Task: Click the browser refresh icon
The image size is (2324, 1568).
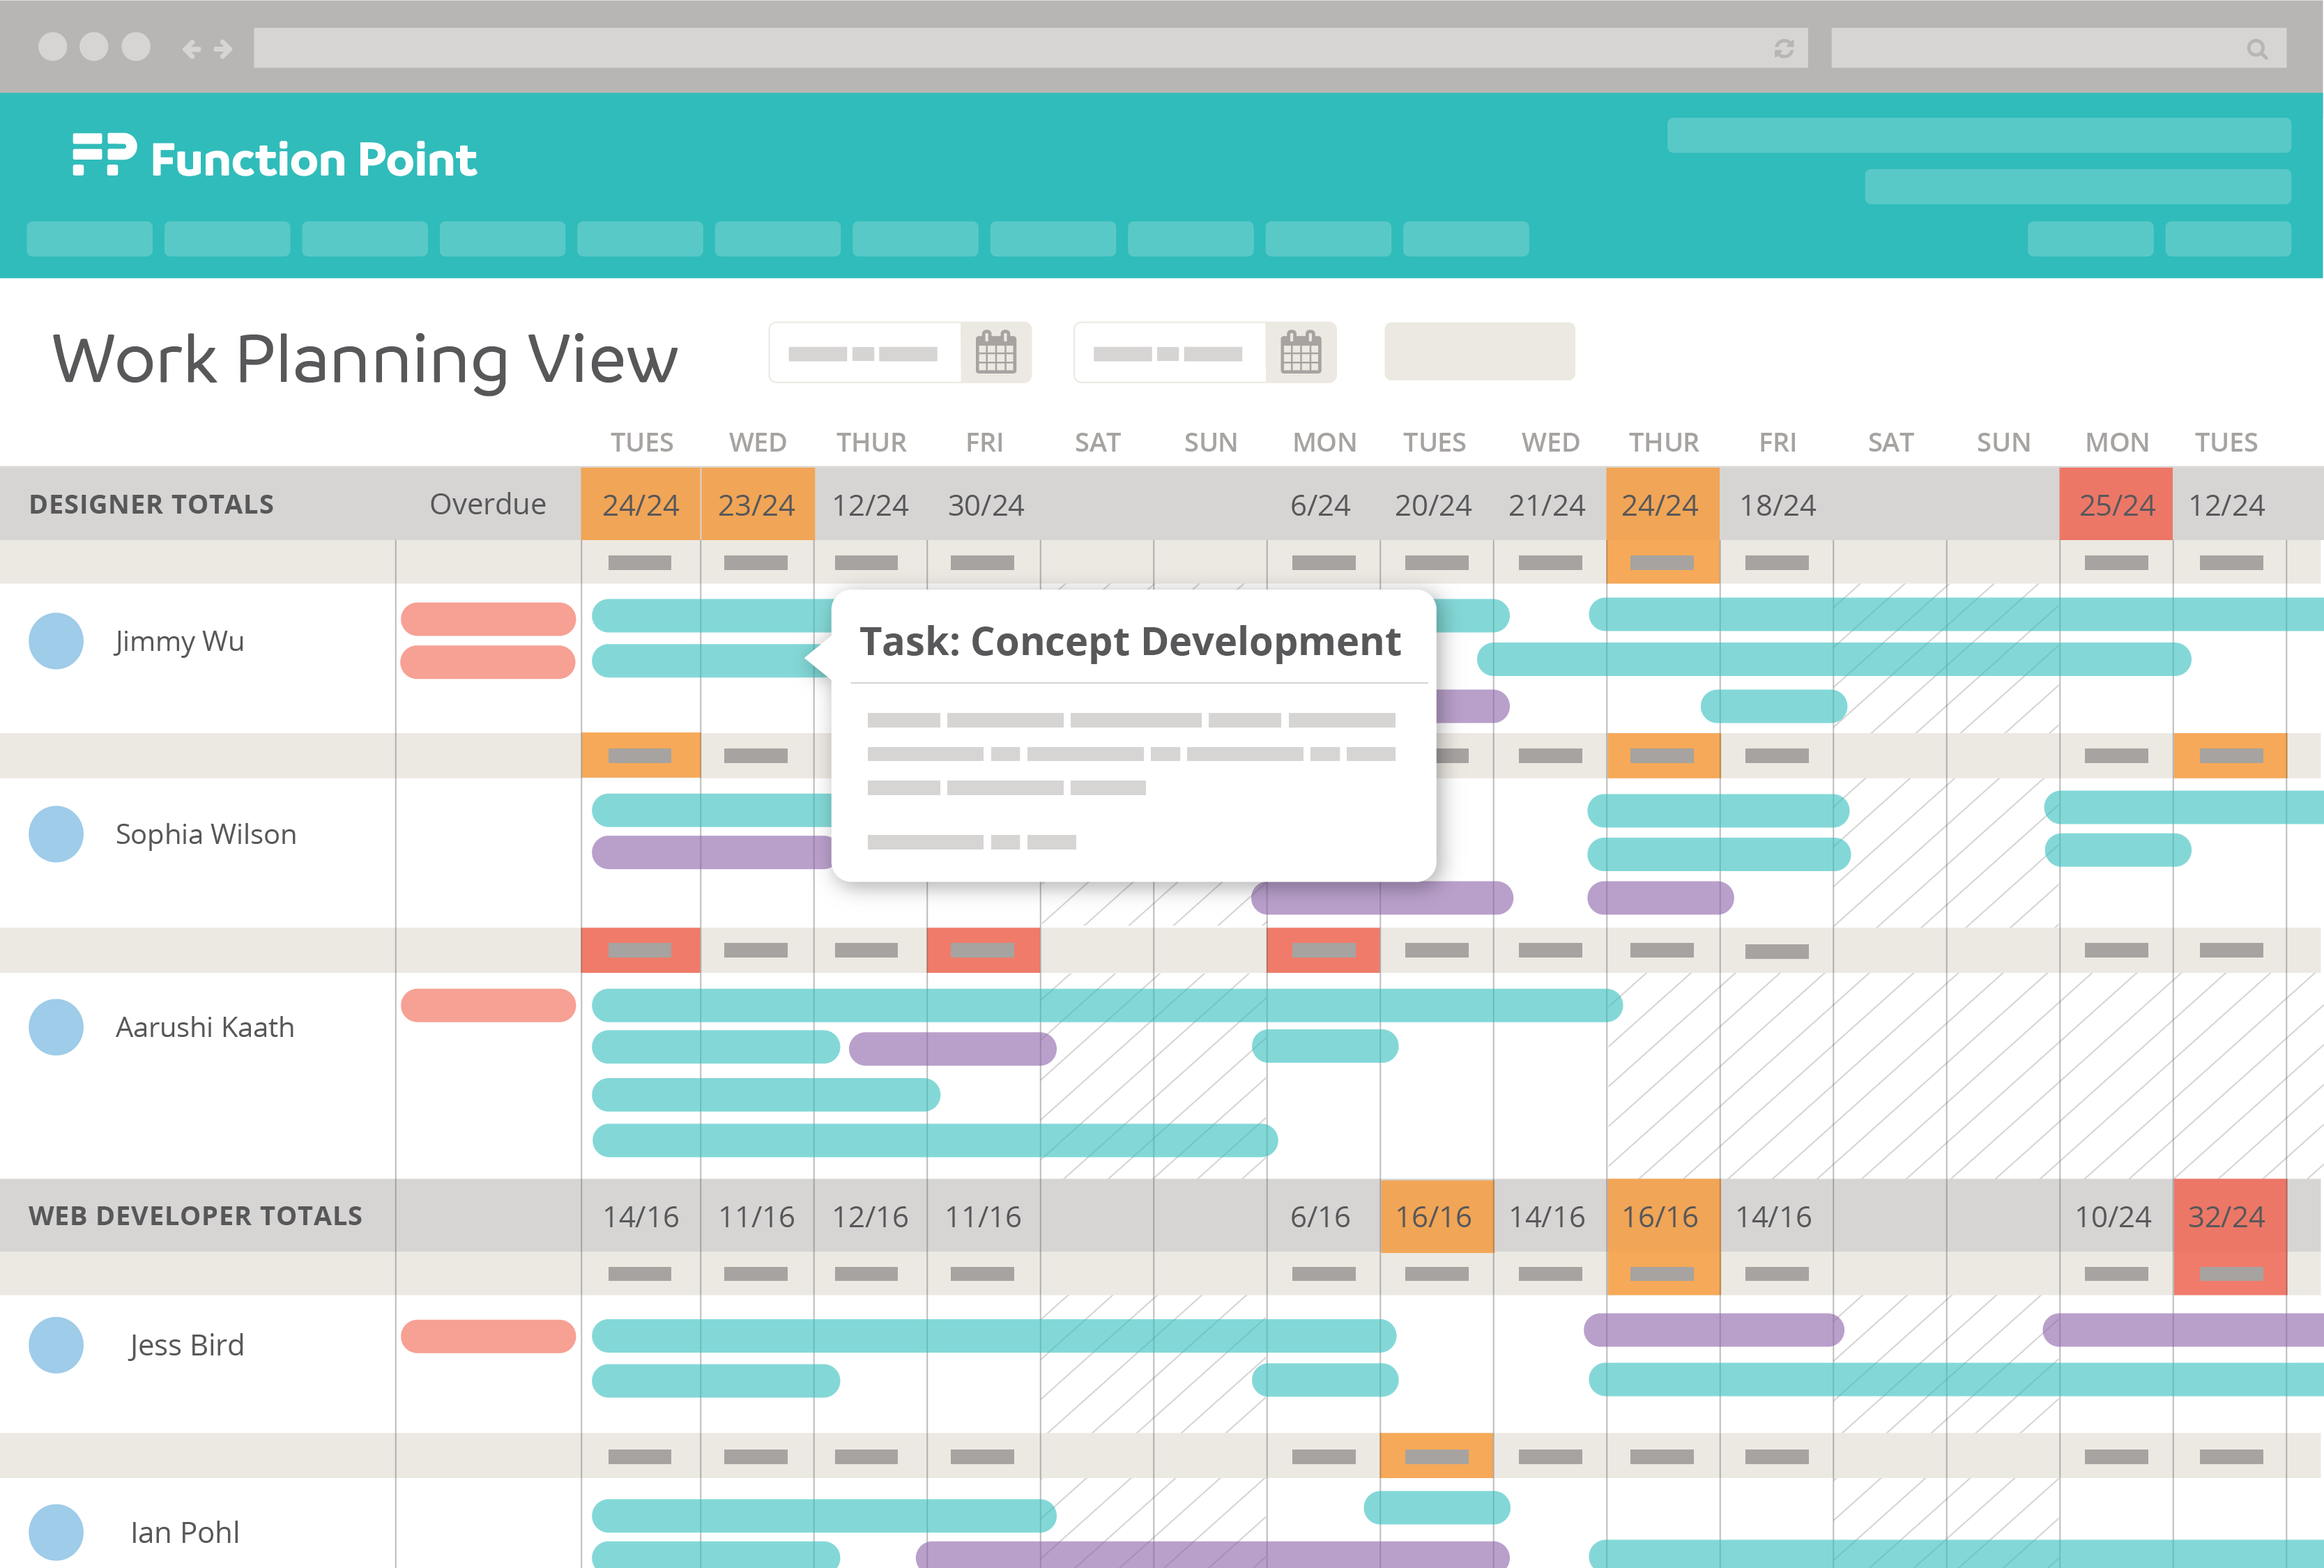Action: pos(1784,48)
